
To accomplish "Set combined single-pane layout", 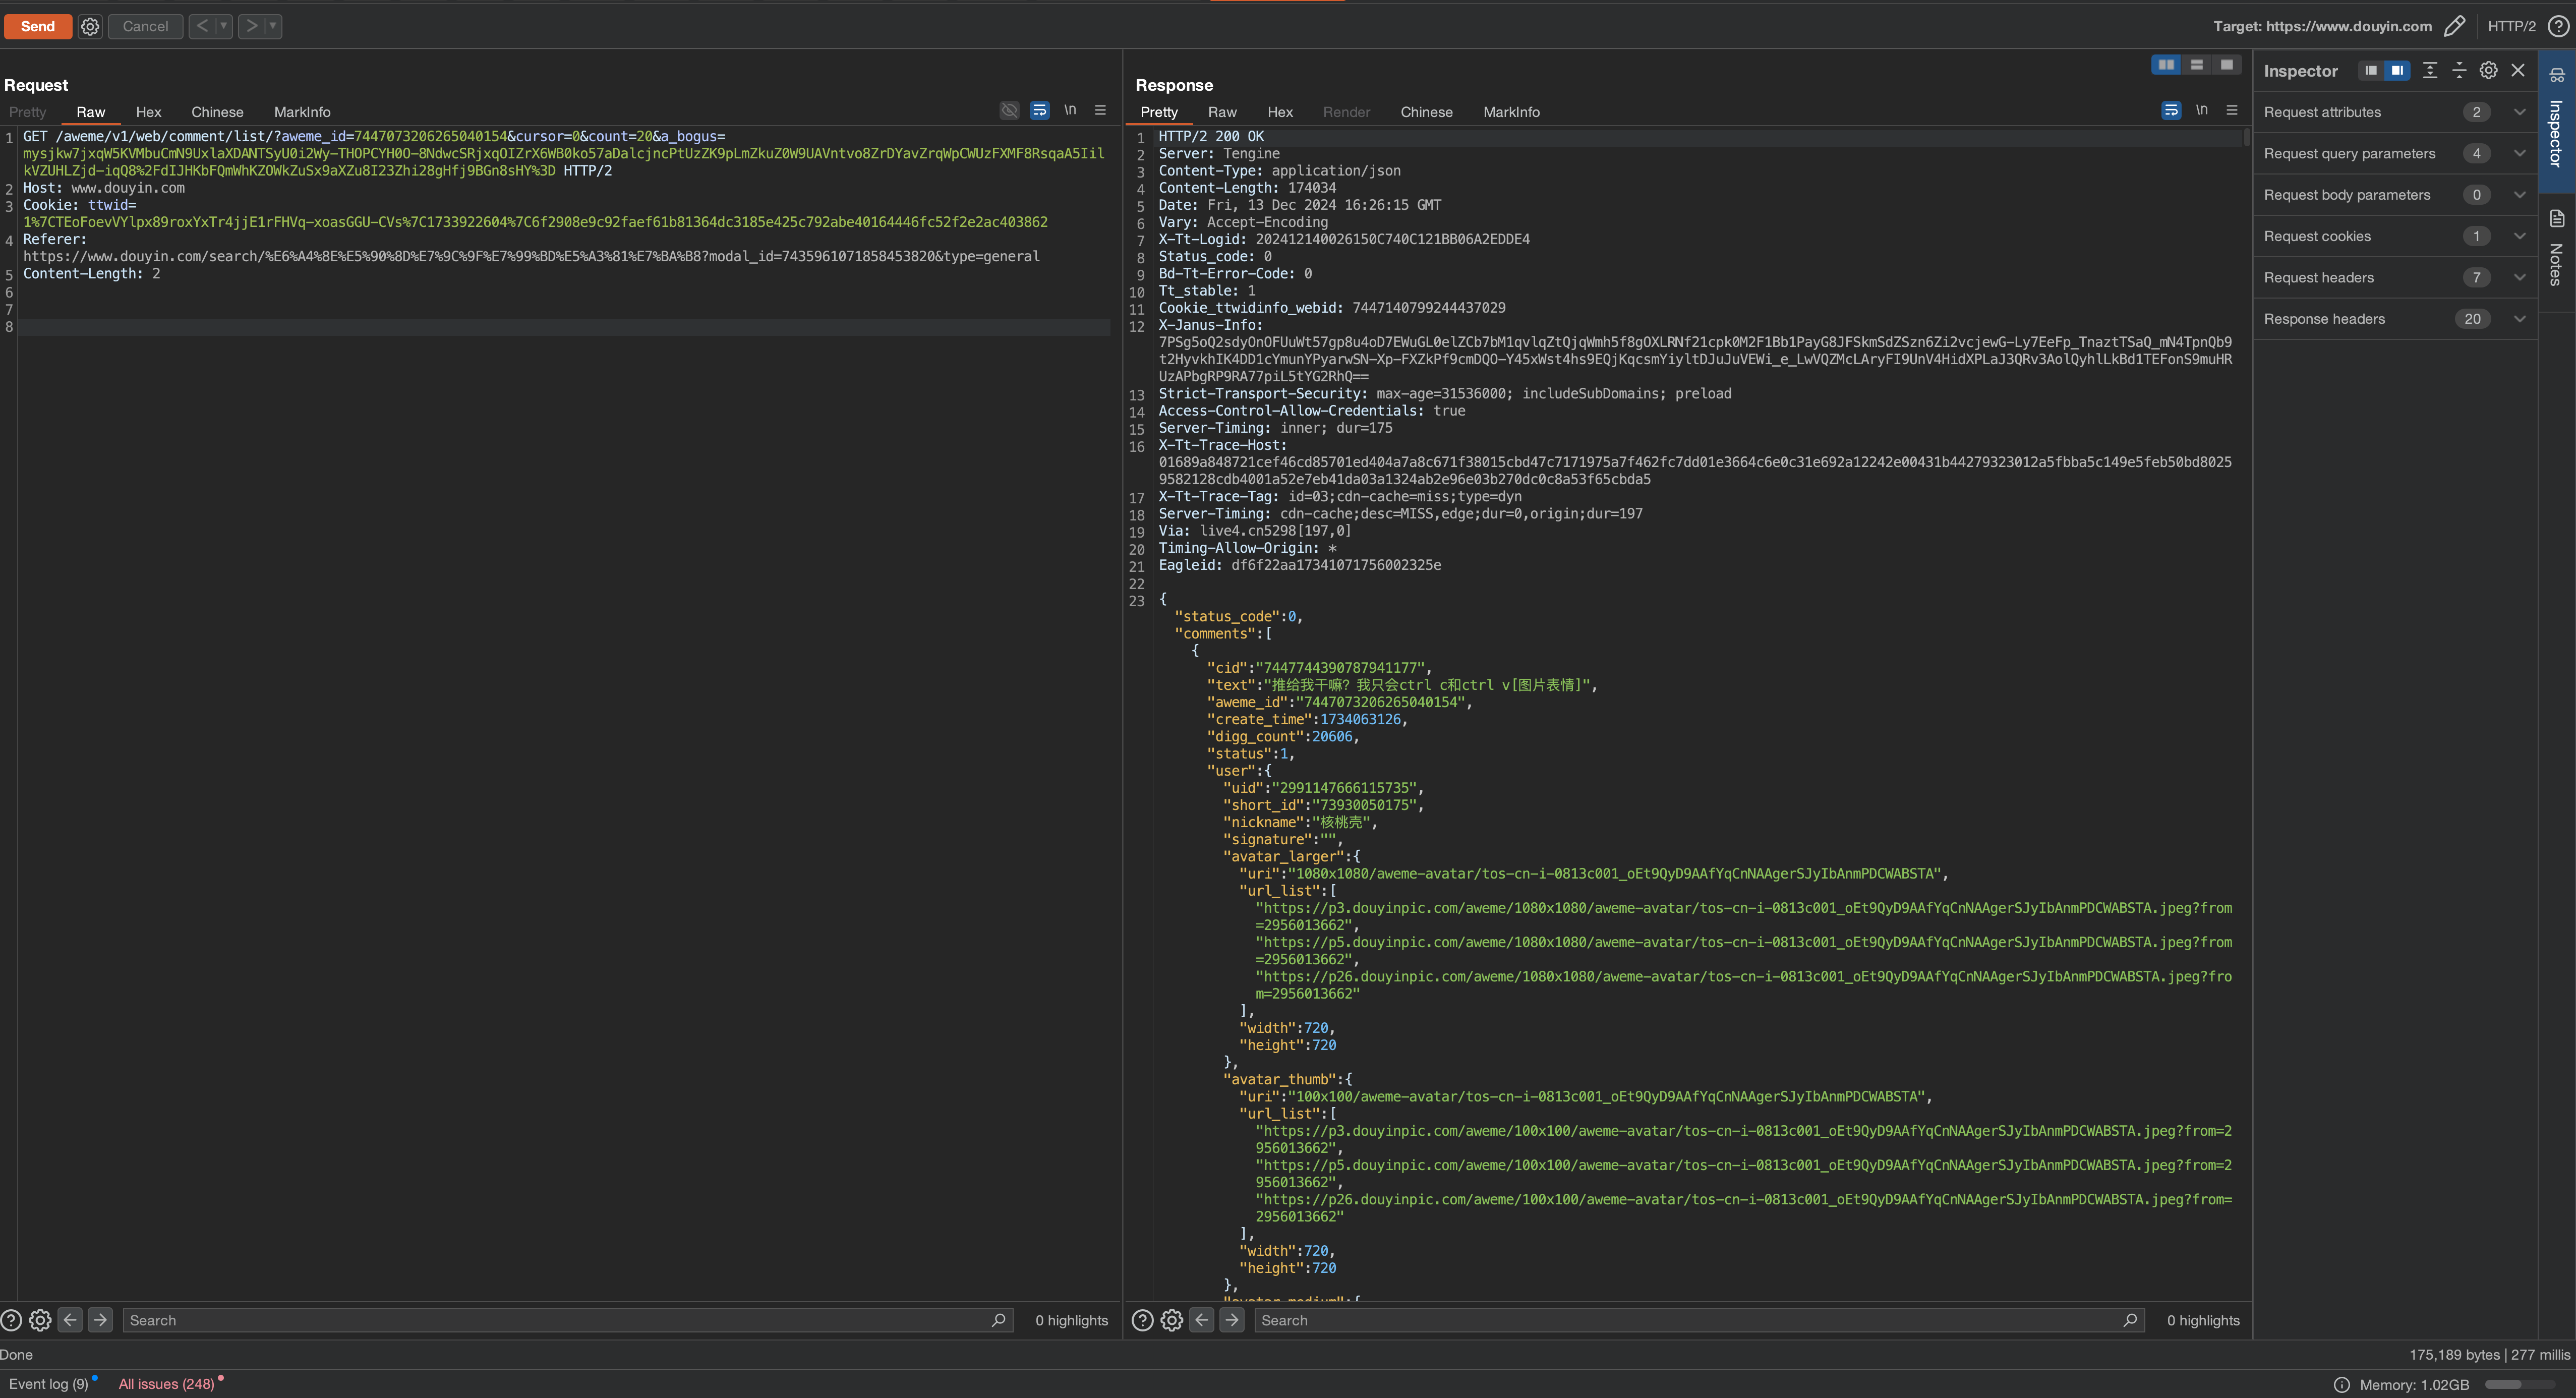I will pyautogui.click(x=2226, y=64).
